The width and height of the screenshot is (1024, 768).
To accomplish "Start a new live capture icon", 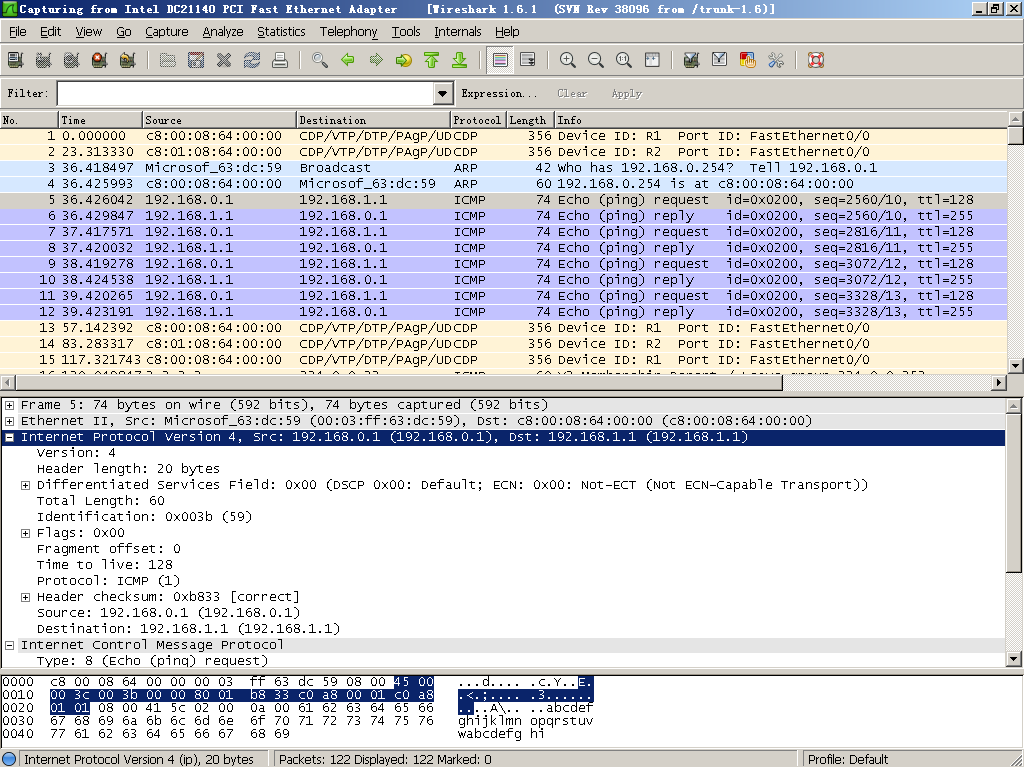I will click(72, 61).
